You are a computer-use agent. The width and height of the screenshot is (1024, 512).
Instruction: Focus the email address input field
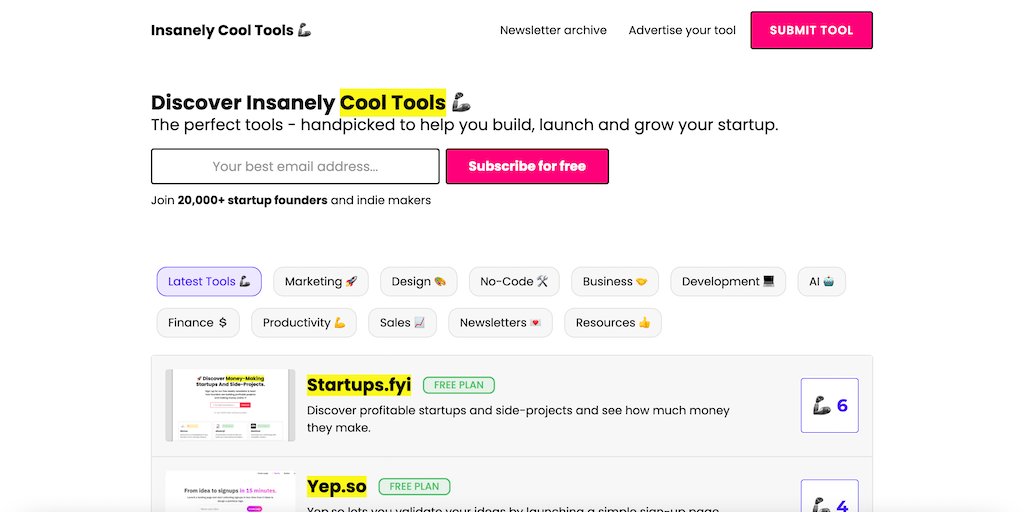tap(295, 166)
